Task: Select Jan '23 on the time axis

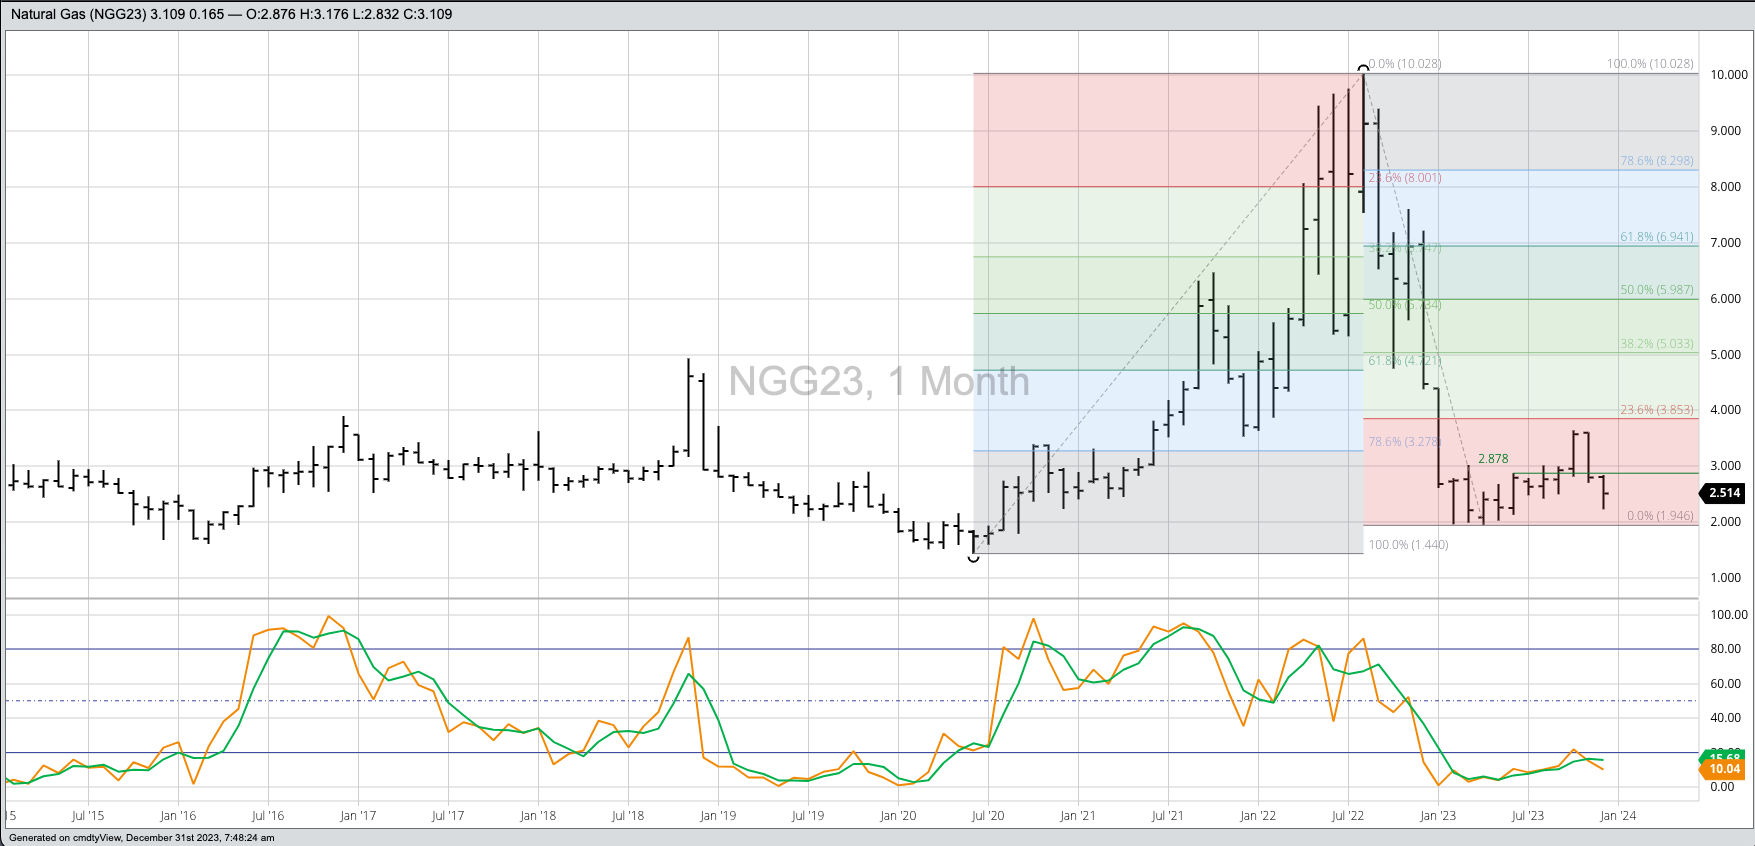Action: coord(1437,816)
